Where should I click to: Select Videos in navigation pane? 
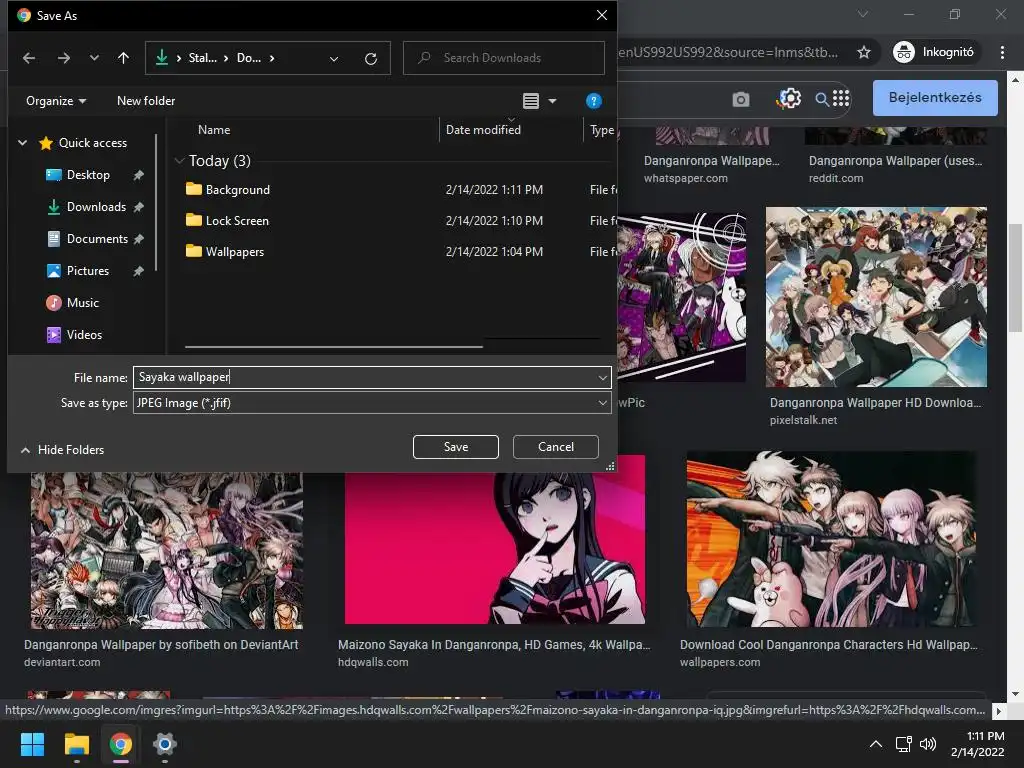[84, 335]
